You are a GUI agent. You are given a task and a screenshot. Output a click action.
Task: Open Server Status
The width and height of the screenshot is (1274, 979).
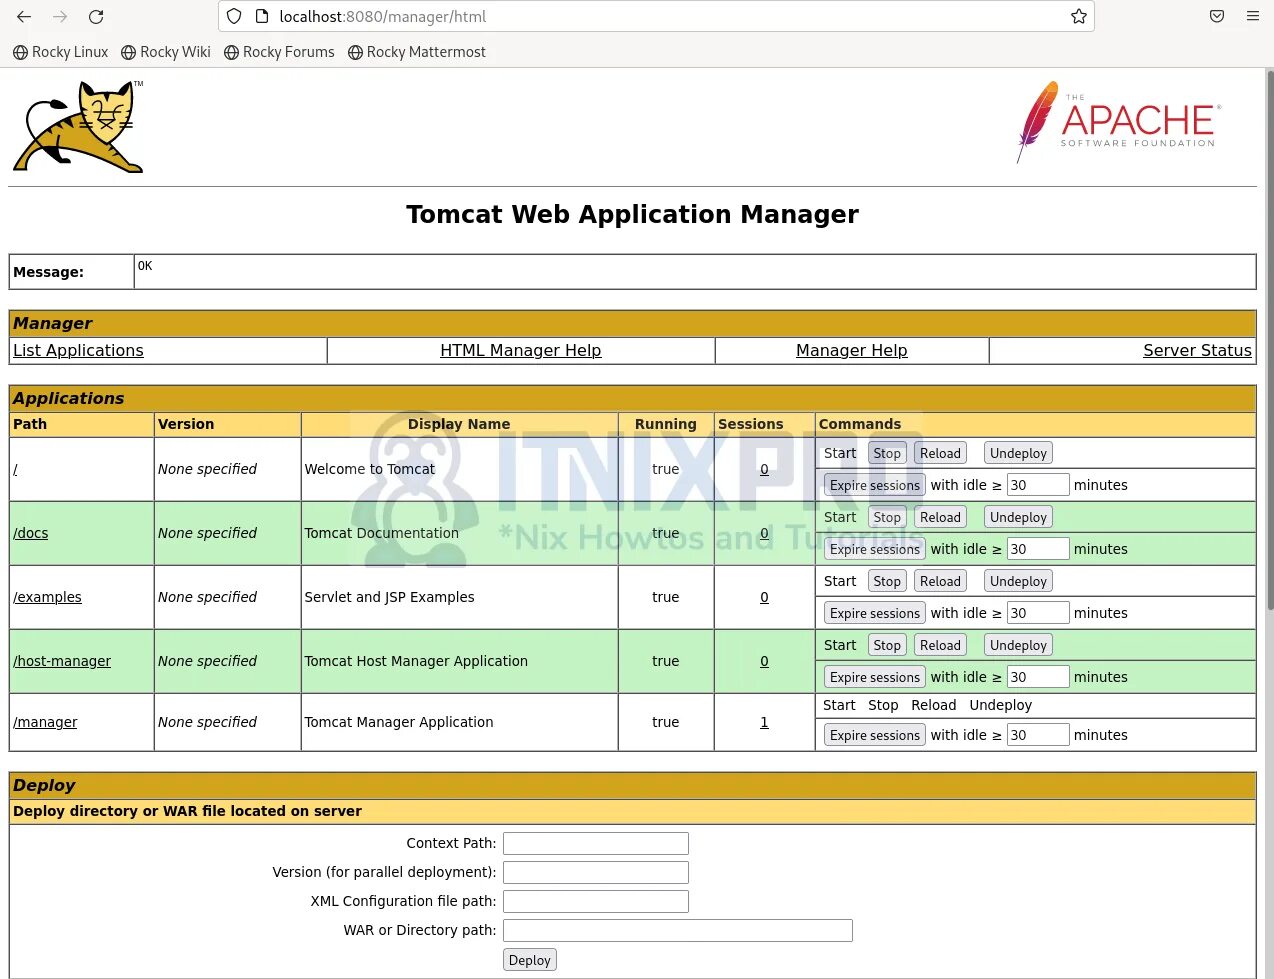[x=1197, y=350]
